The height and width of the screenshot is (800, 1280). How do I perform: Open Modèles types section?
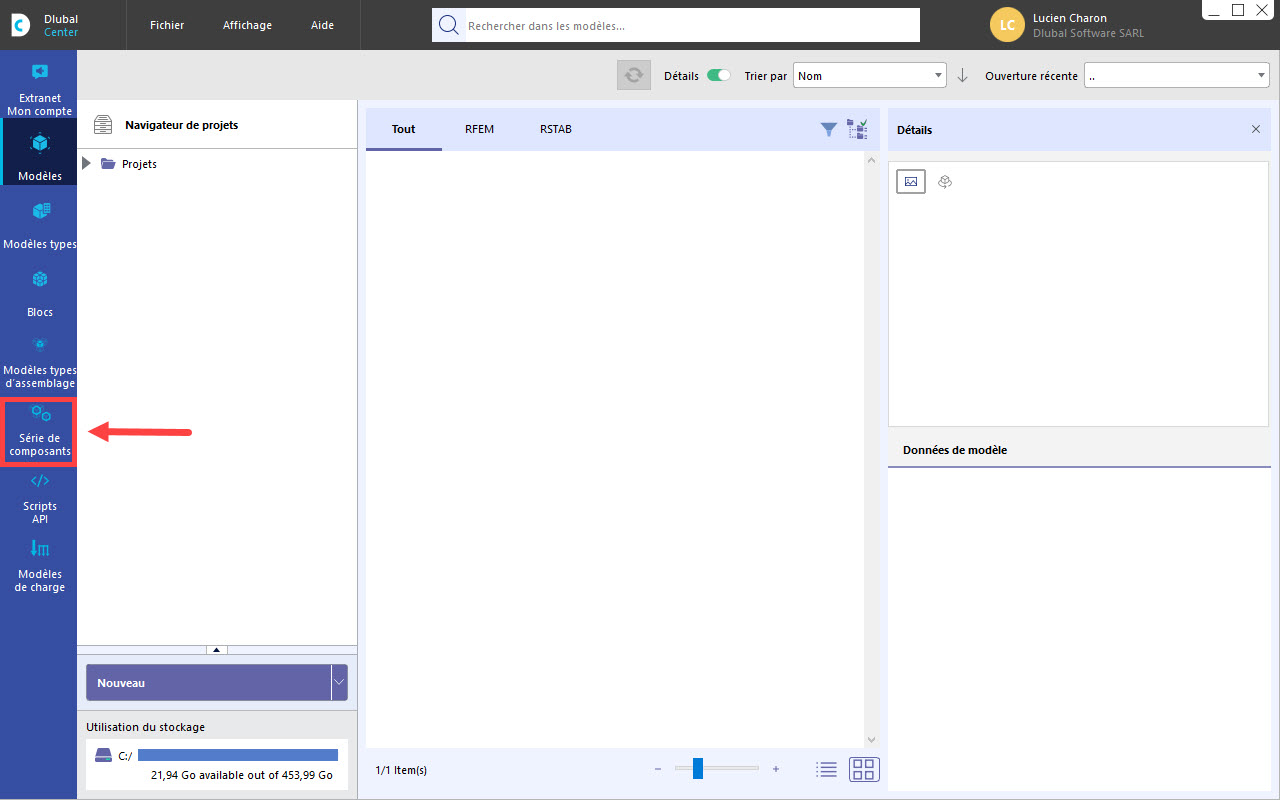click(x=39, y=224)
